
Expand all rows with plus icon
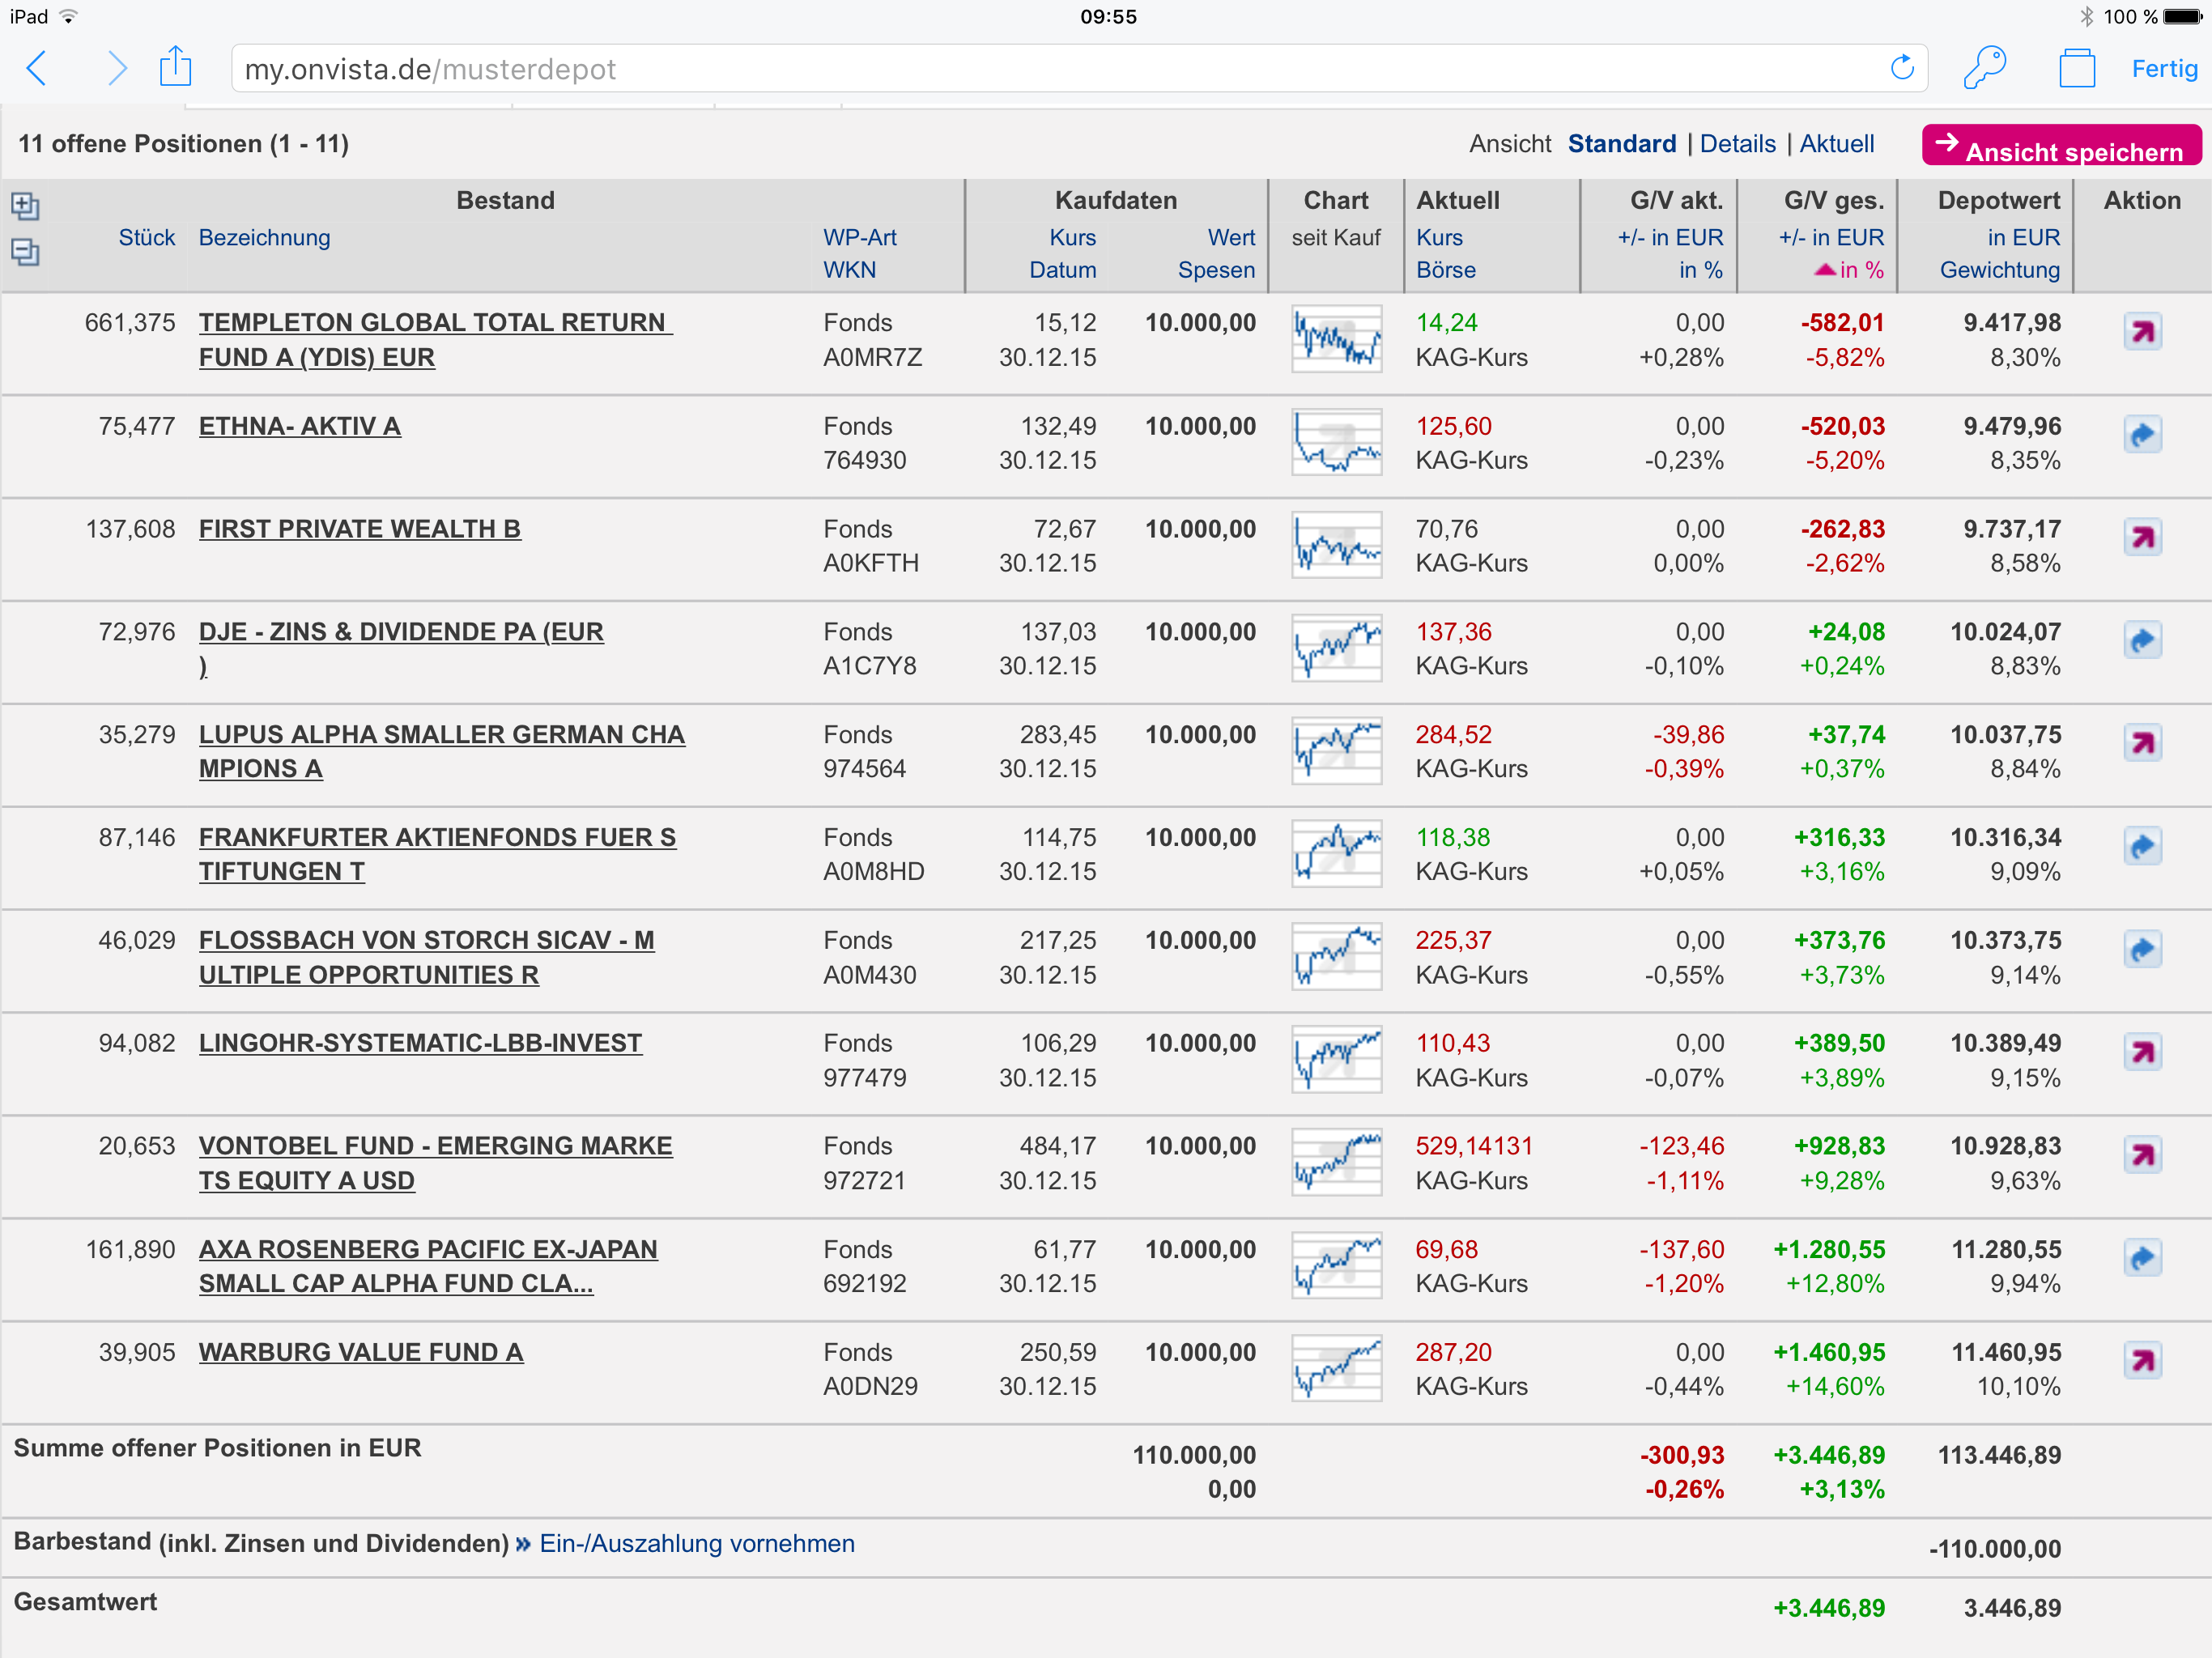pos(24,206)
